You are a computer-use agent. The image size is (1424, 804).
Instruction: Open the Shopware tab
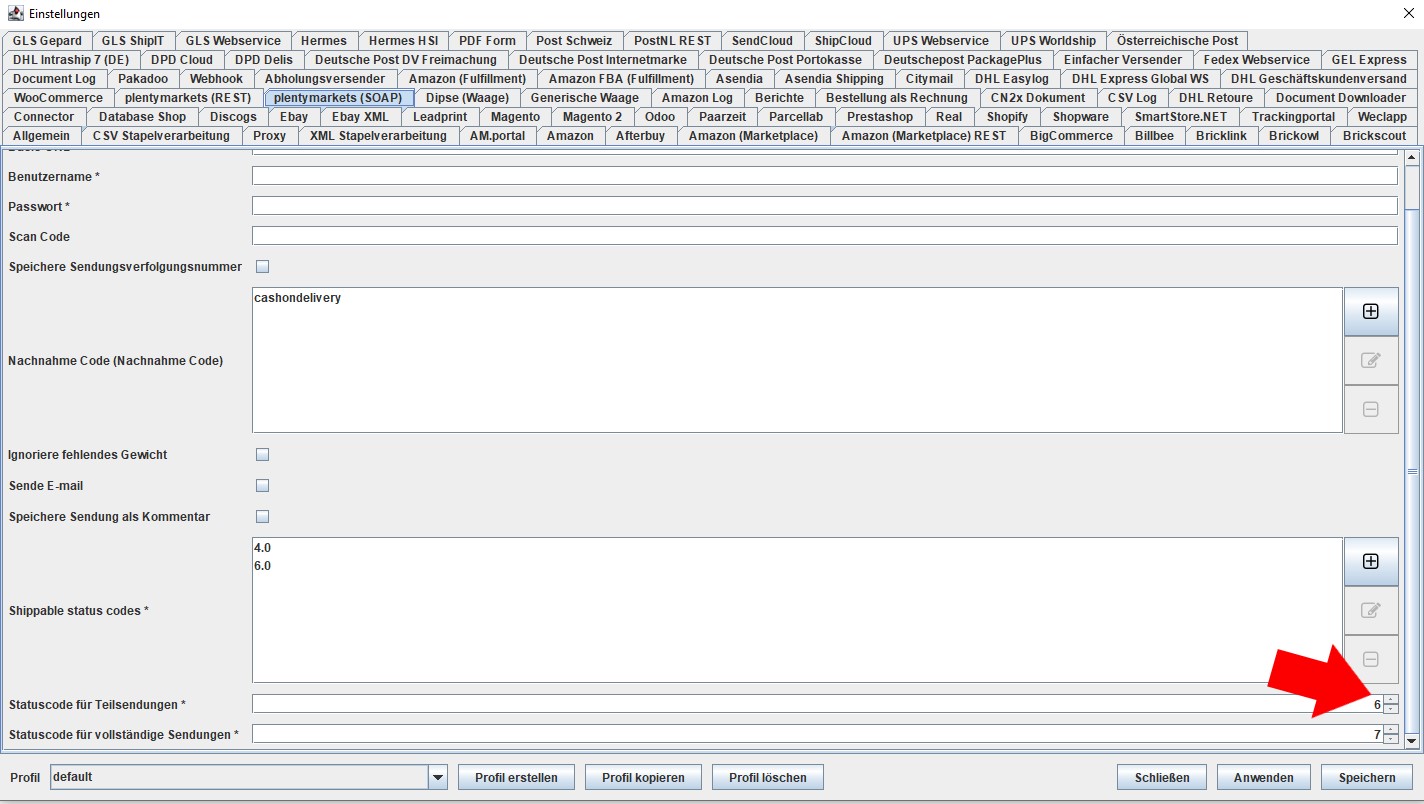pos(1080,117)
